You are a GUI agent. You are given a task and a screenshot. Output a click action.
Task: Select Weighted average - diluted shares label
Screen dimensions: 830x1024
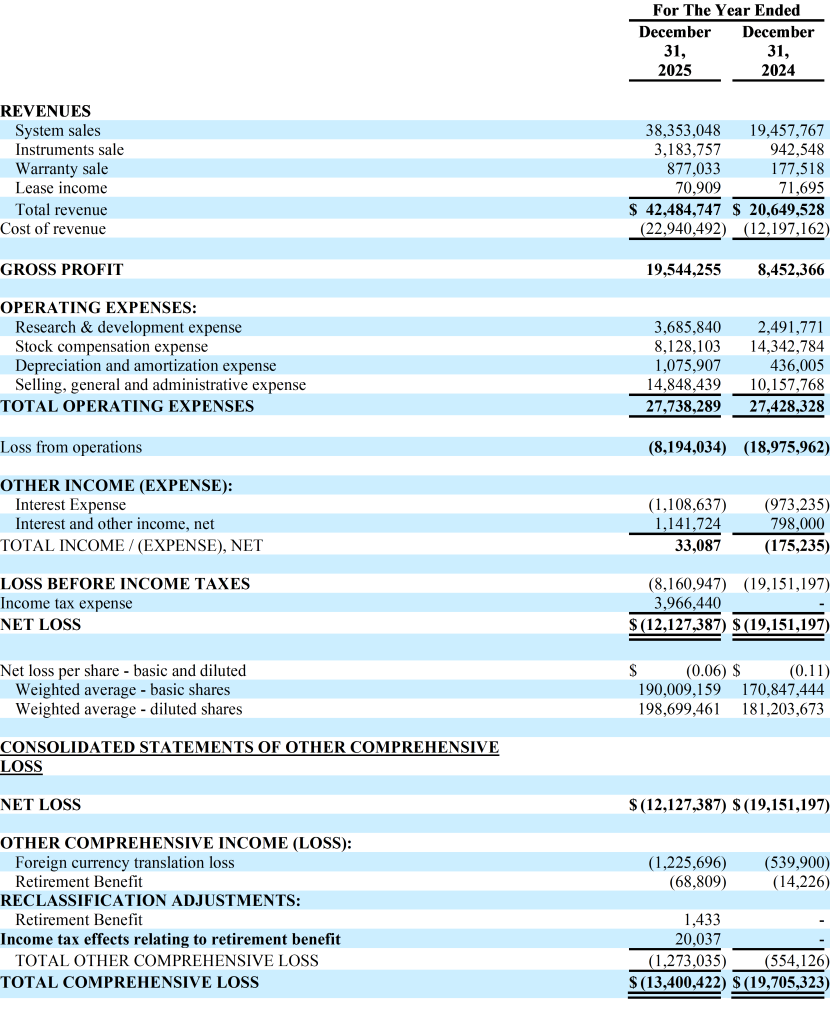pyautogui.click(x=128, y=709)
